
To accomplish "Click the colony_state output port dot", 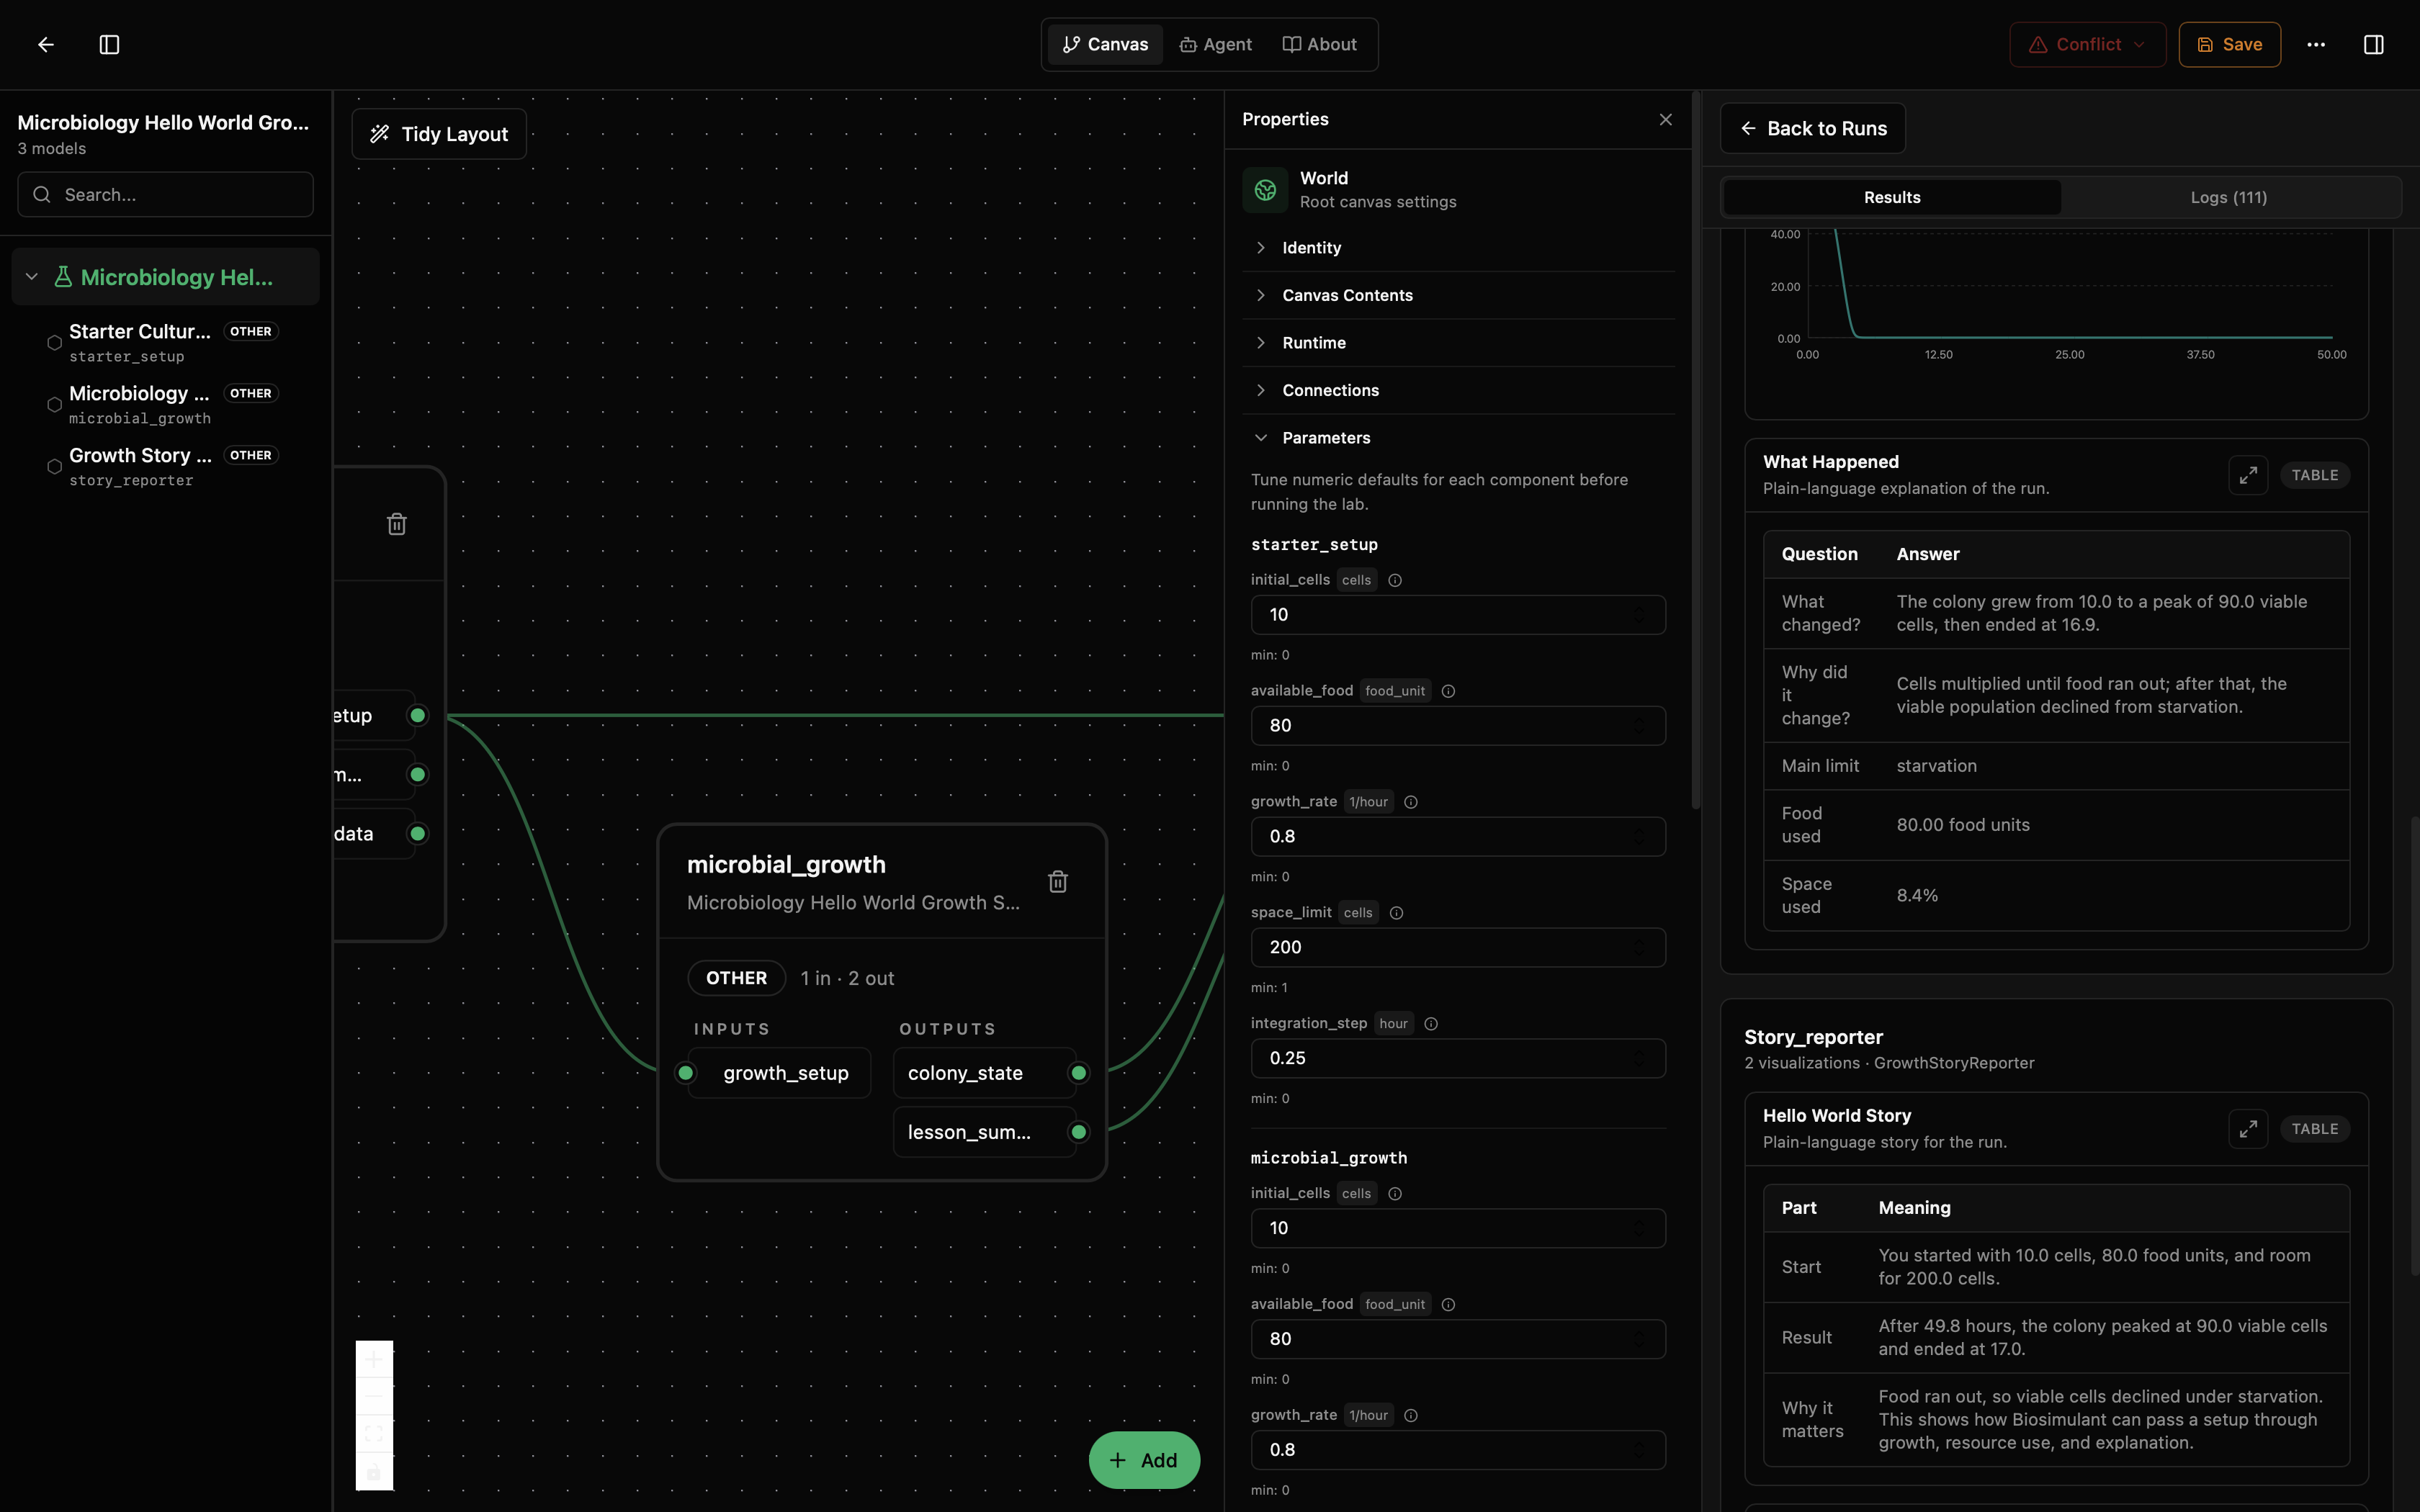I will click(x=1079, y=1073).
